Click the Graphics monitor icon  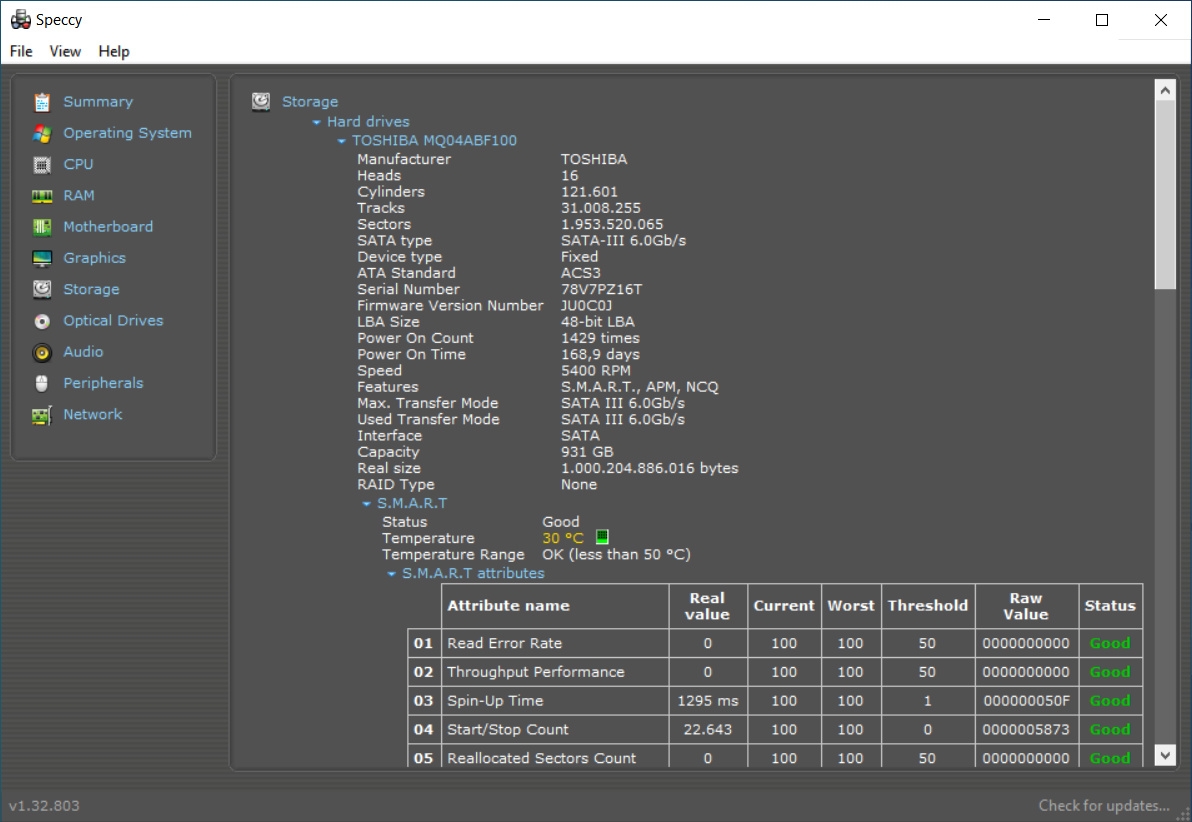(42, 259)
